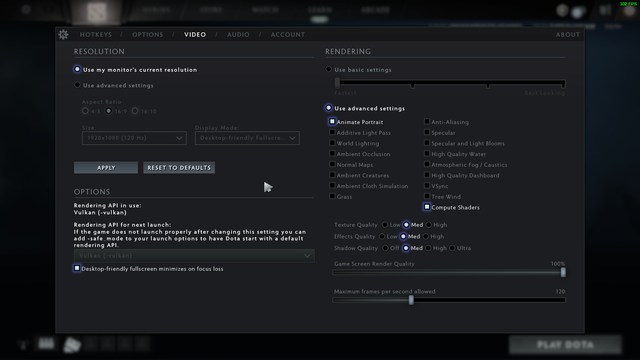Set Texture Quality to High

point(429,224)
